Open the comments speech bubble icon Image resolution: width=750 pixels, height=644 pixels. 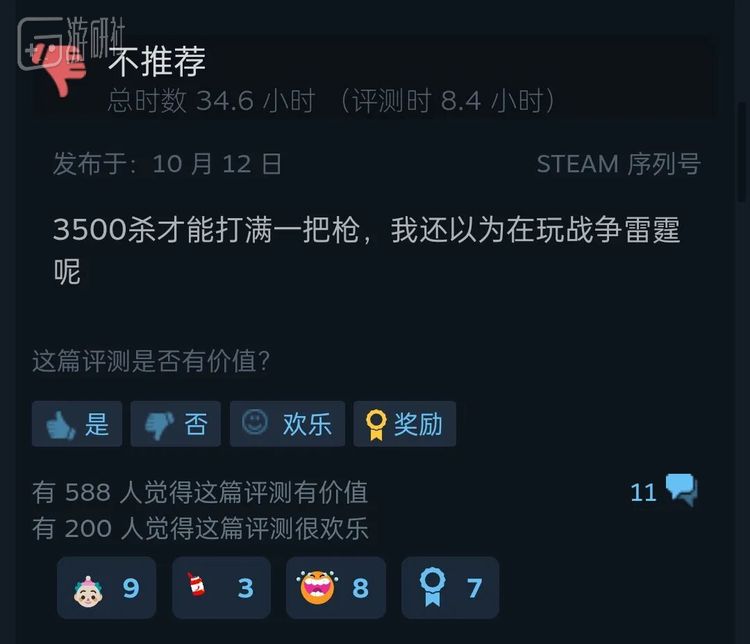(x=682, y=490)
